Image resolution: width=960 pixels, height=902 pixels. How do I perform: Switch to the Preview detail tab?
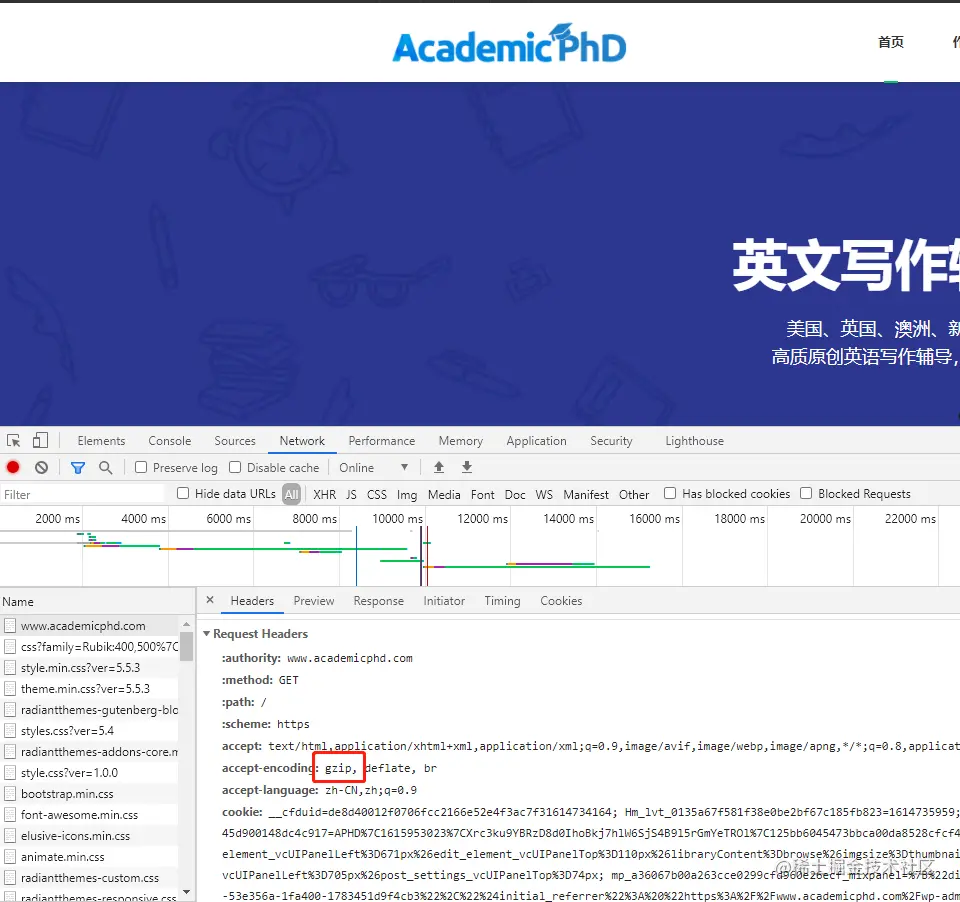[313, 601]
